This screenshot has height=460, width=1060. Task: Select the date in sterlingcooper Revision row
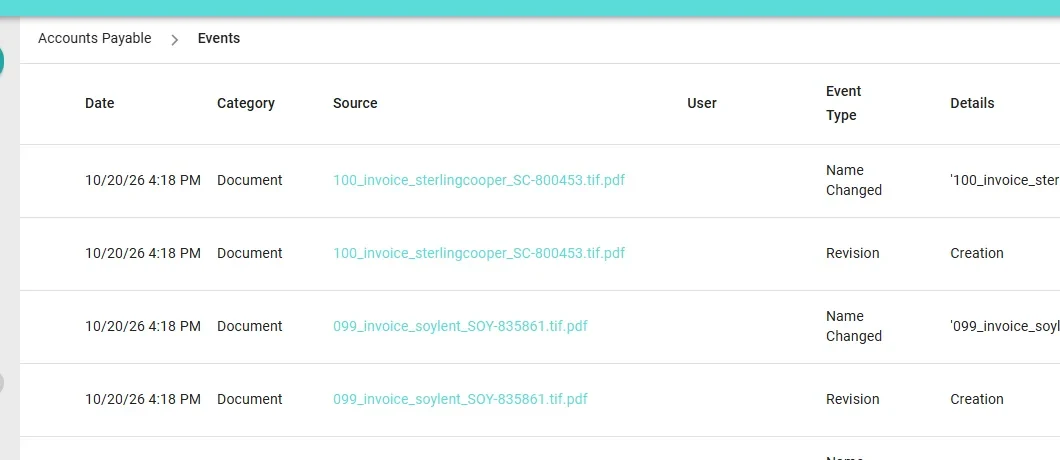coord(143,253)
